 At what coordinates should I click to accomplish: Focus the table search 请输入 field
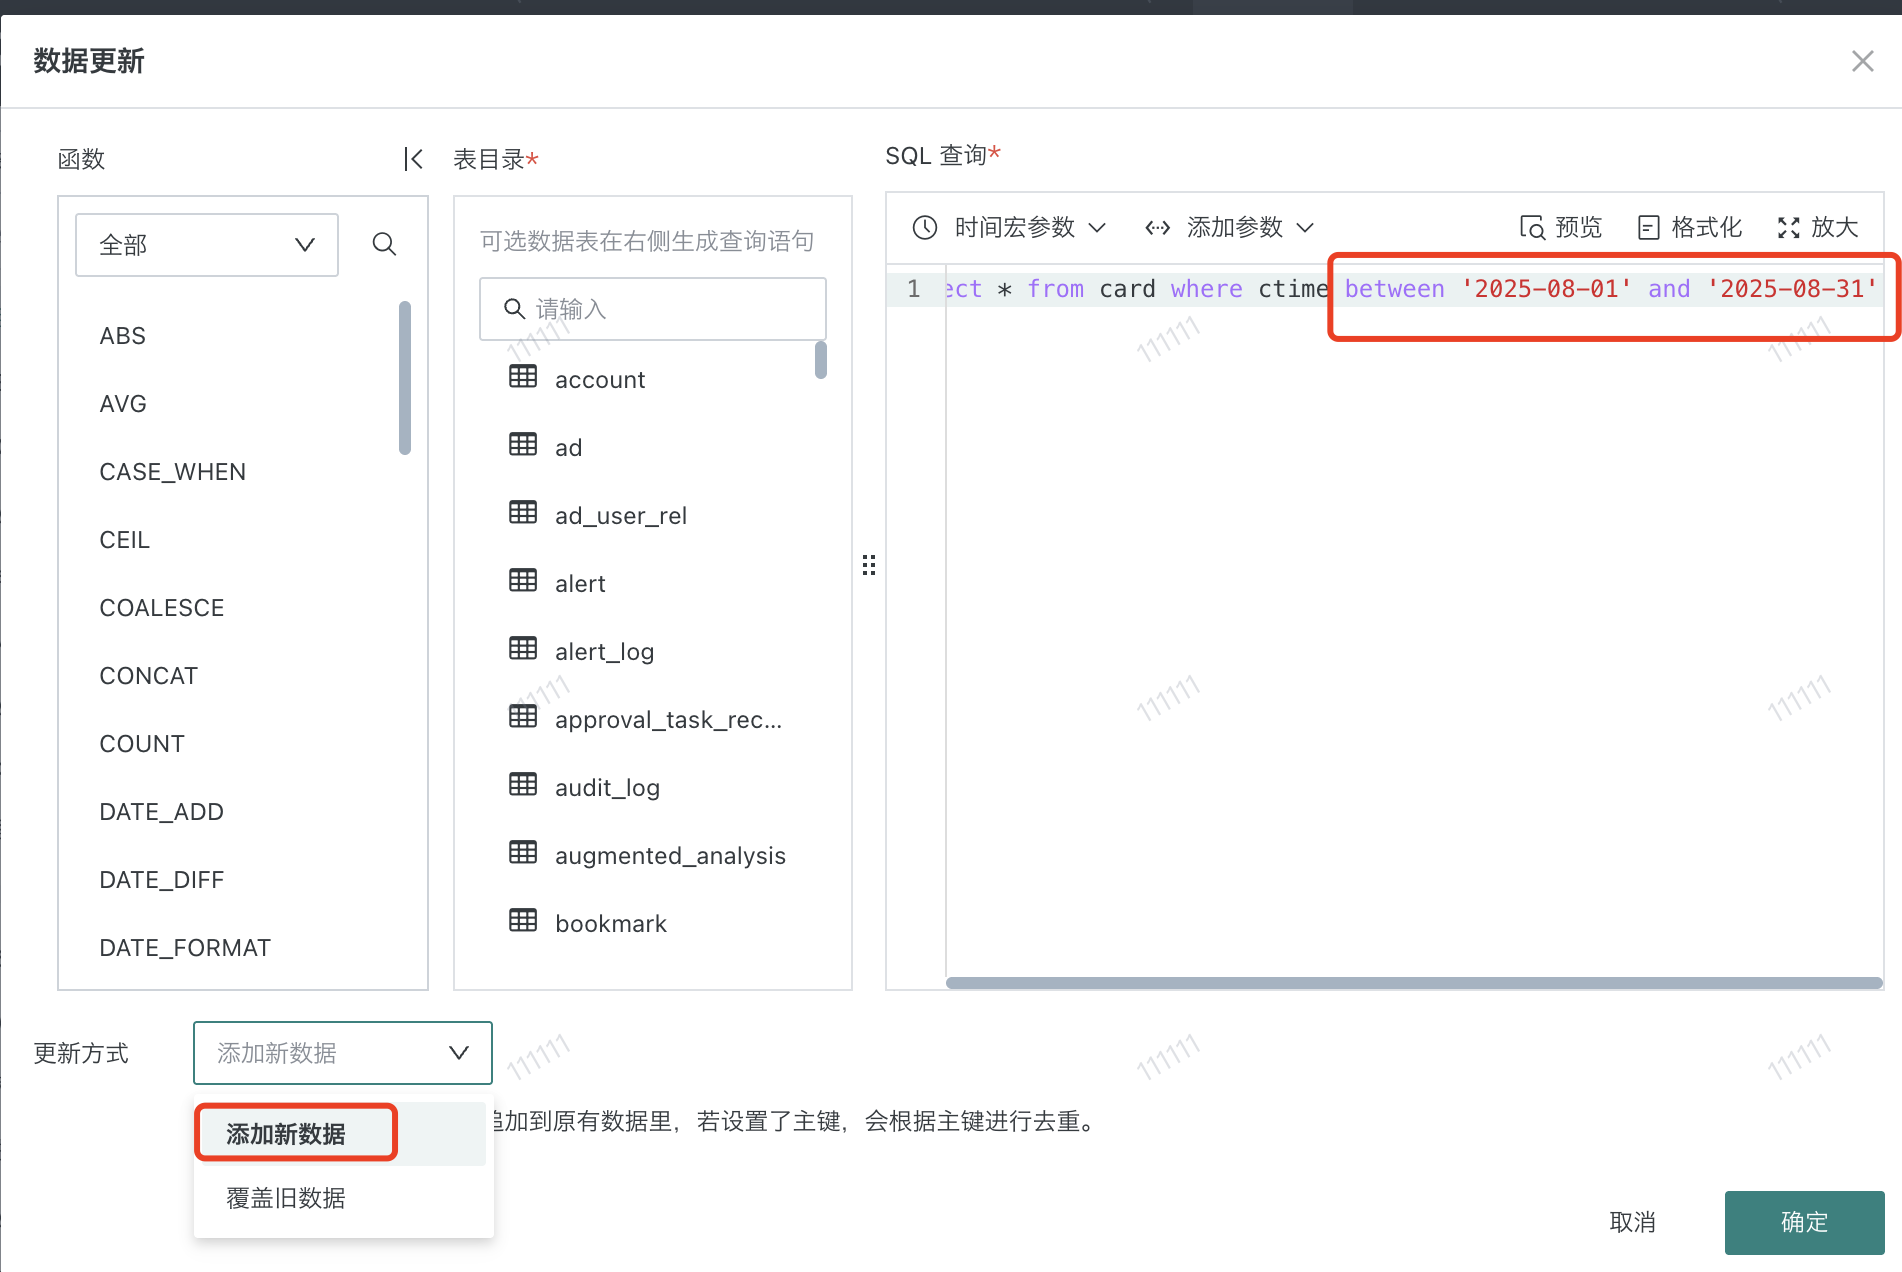[653, 309]
